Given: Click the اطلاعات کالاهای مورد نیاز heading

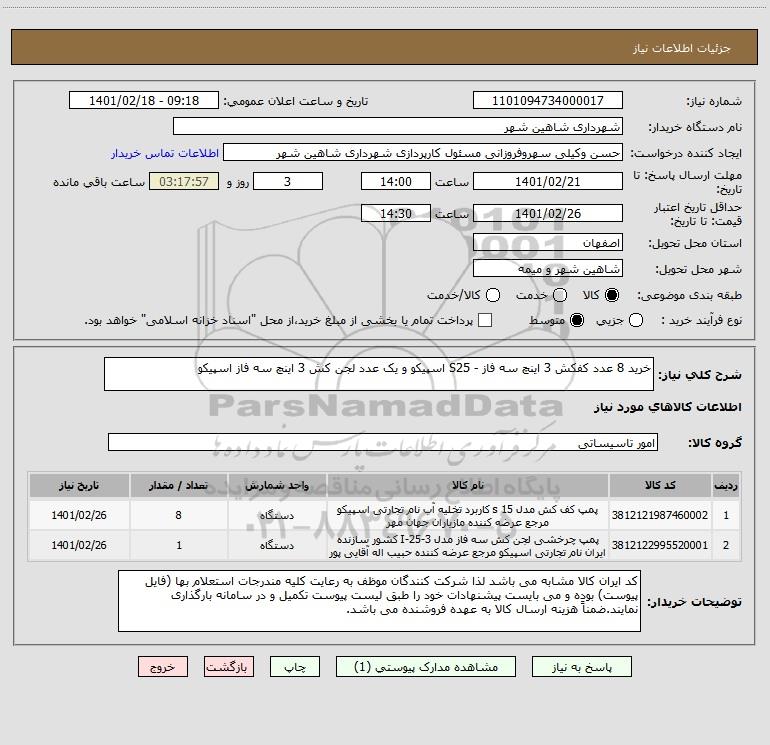Looking at the screenshot, I should 667,407.
